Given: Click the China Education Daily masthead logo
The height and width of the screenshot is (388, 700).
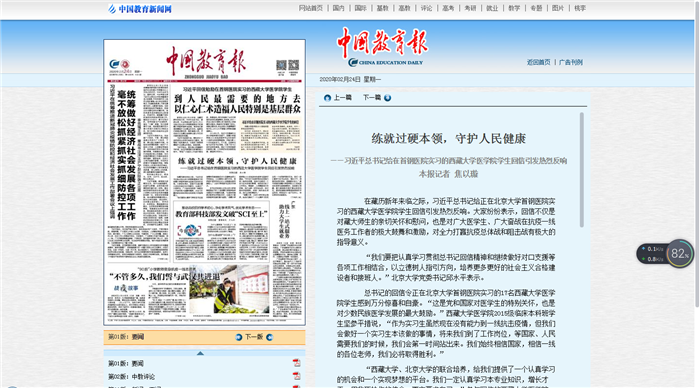Looking at the screenshot, I should click(382, 47).
